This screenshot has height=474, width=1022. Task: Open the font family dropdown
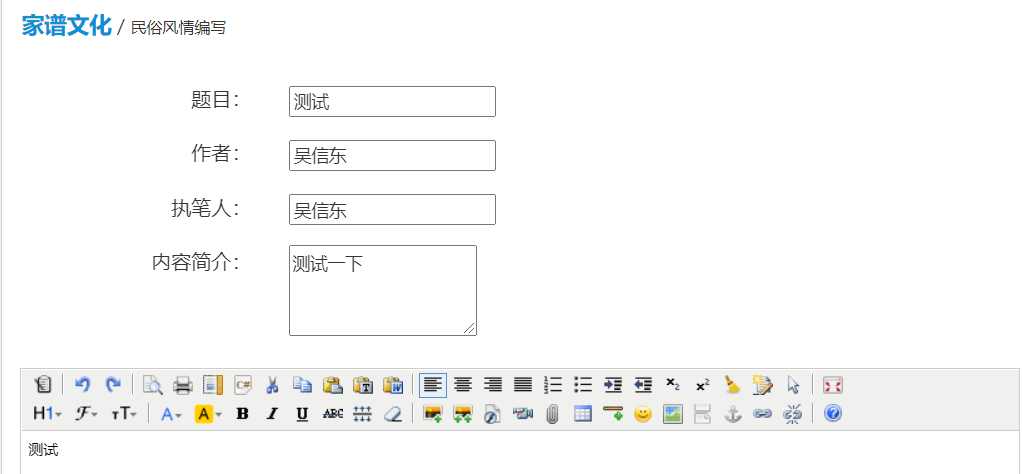(x=85, y=413)
